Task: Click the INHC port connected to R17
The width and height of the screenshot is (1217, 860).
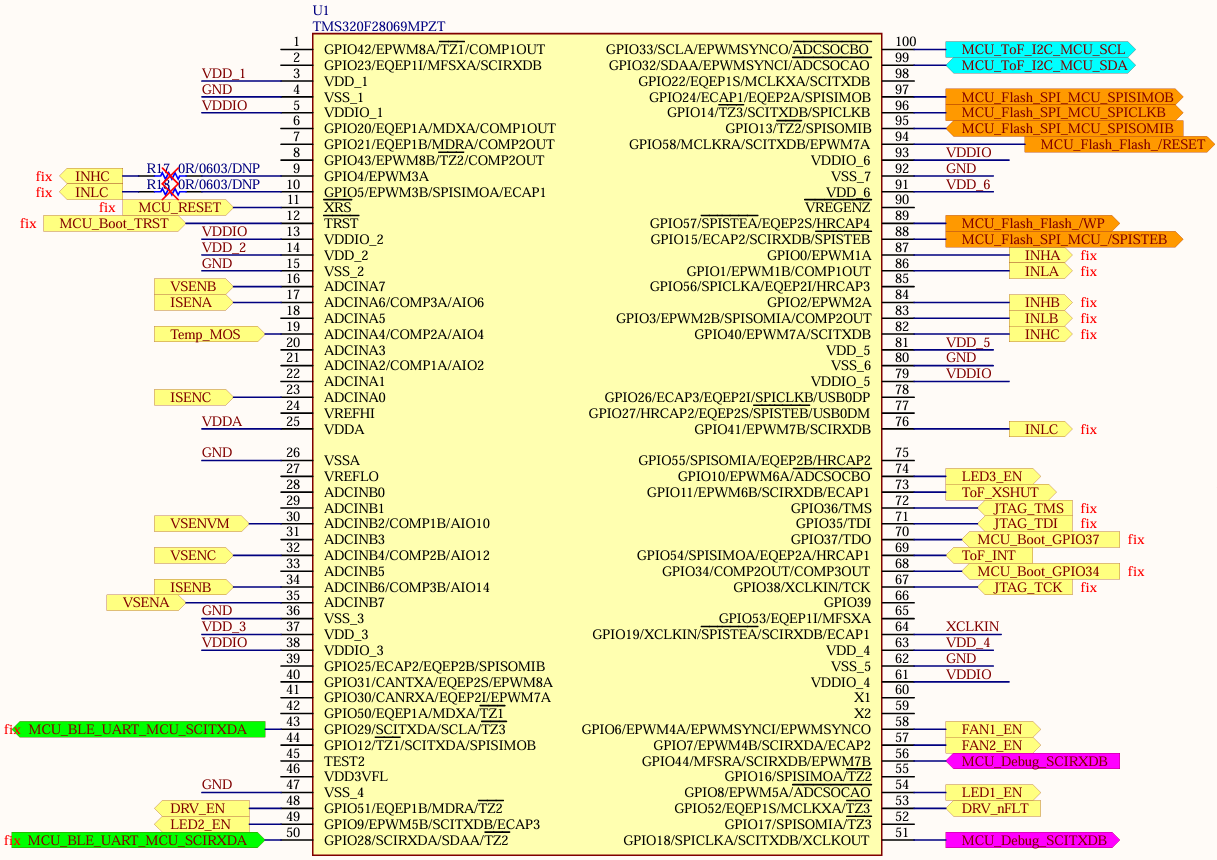Action: [x=91, y=176]
